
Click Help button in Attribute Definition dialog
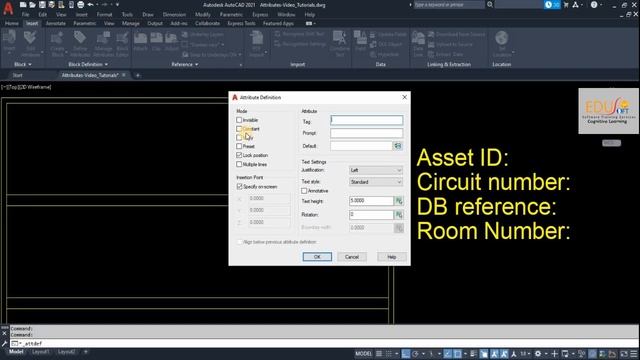392,257
